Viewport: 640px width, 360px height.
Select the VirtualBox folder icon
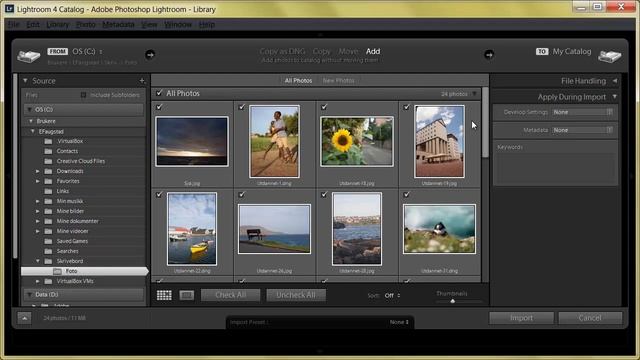(x=48, y=141)
